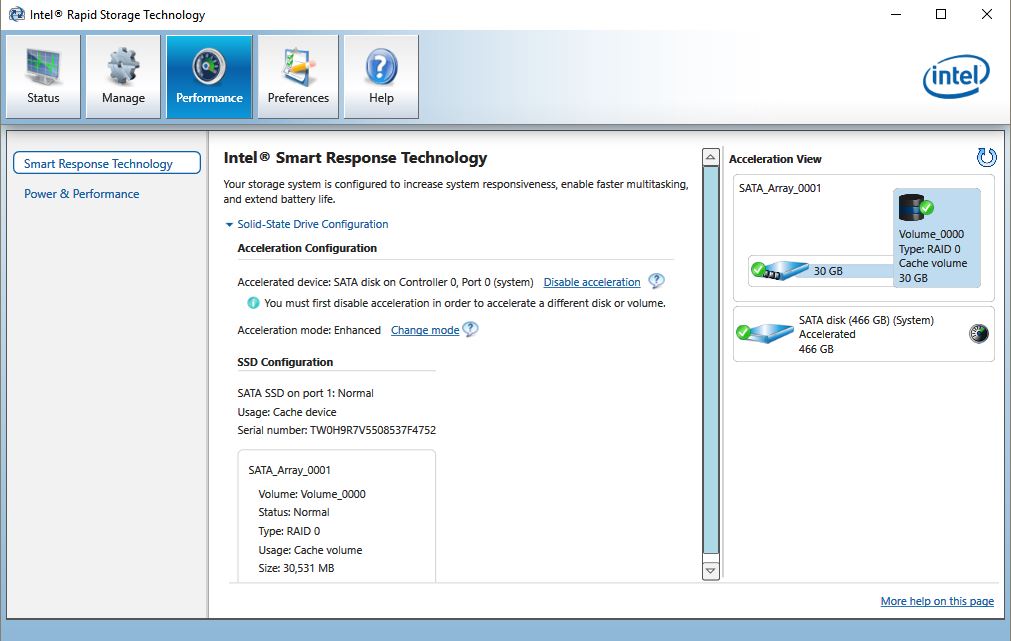The height and width of the screenshot is (641, 1011).
Task: Switch to the Status view
Action: [x=42, y=75]
